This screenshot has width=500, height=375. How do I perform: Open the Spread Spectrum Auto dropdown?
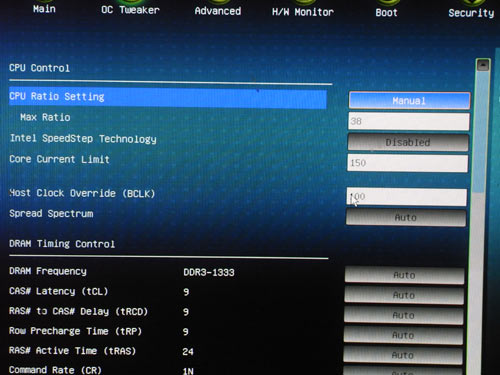[406, 218]
